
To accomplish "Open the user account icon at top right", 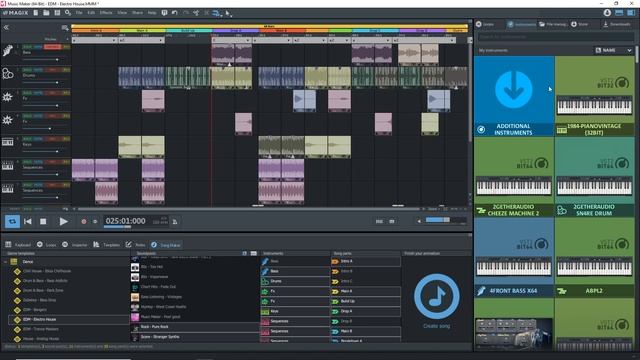I will pos(607,13).
